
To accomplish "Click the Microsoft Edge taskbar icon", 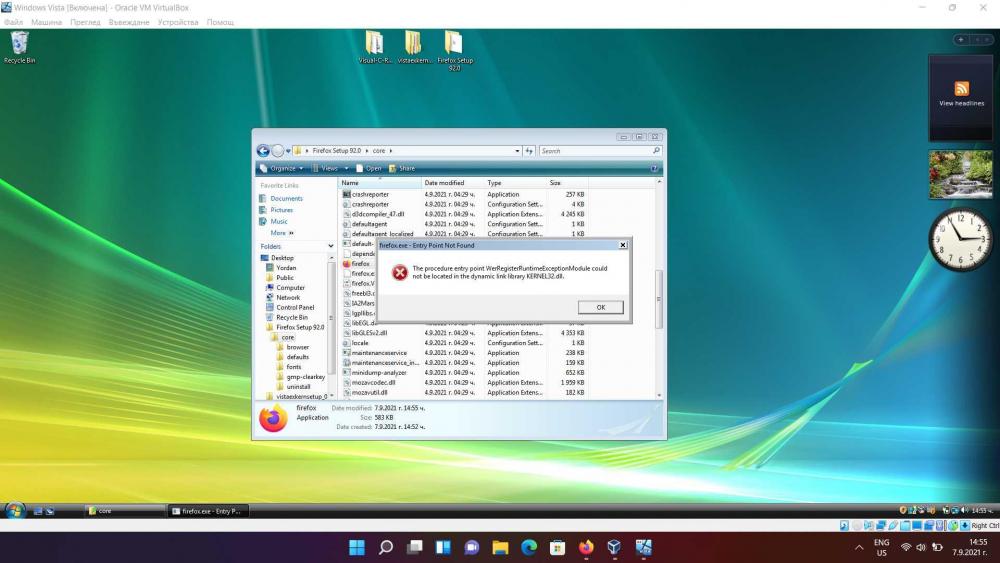I will 529,548.
